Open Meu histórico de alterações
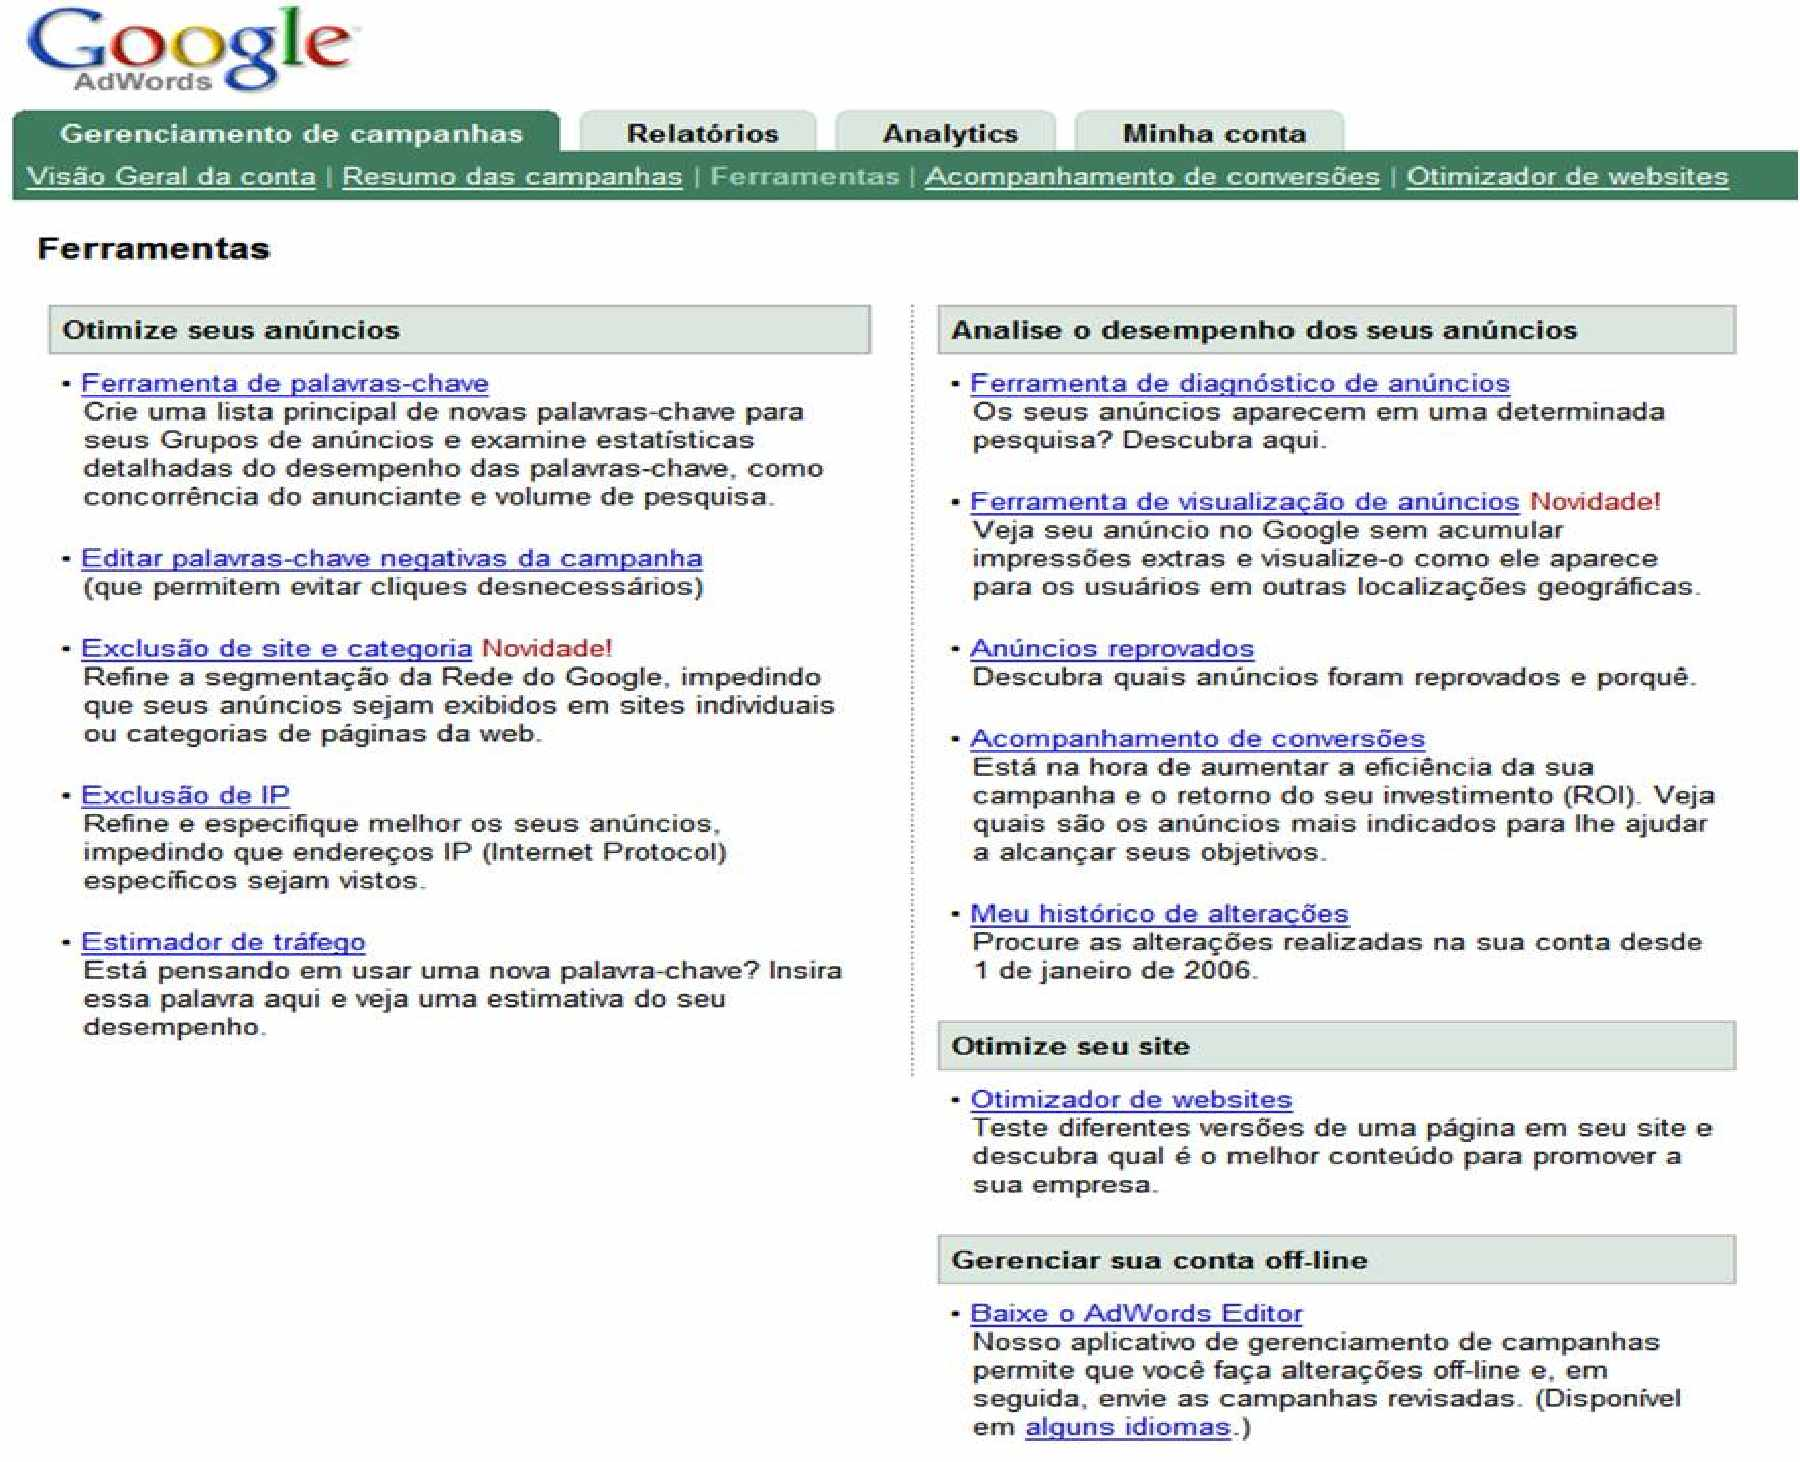 click(1159, 913)
